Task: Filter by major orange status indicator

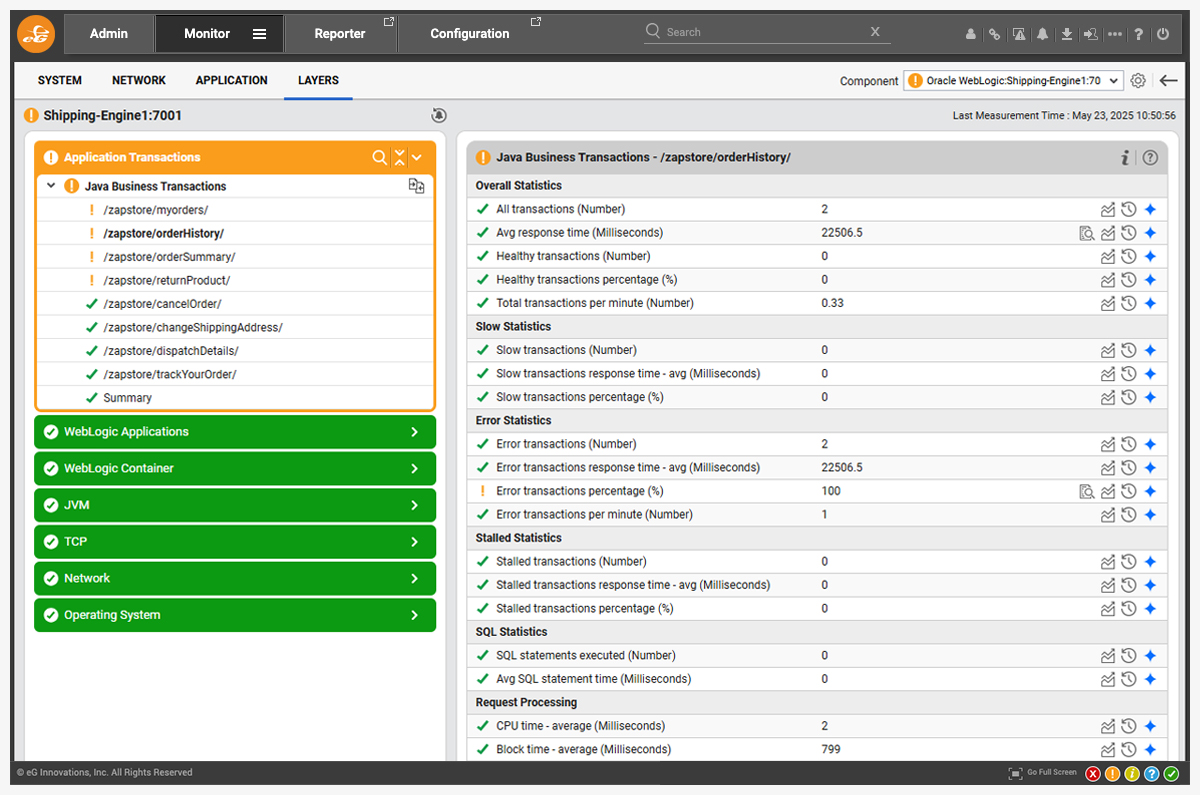Action: coord(1112,774)
